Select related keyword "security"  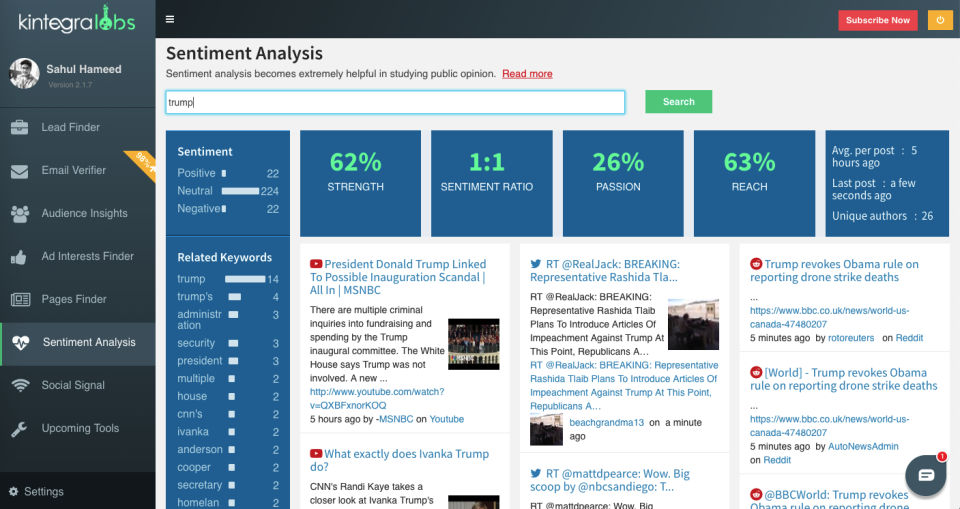click(x=196, y=343)
